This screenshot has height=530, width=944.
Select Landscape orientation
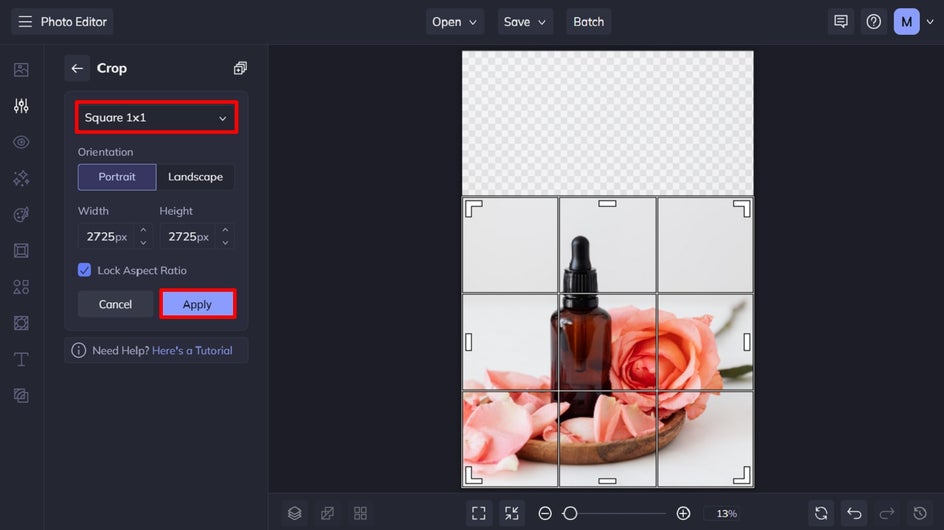click(x=195, y=177)
